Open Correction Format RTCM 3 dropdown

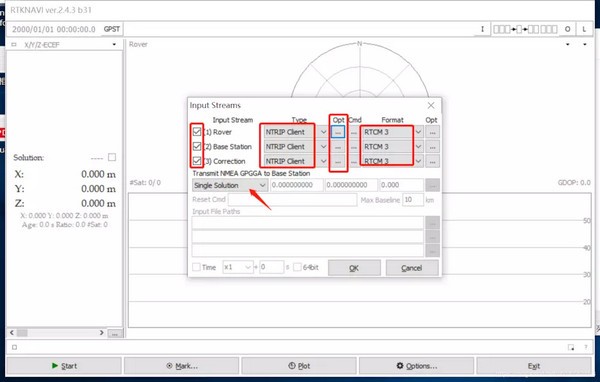tap(392, 161)
